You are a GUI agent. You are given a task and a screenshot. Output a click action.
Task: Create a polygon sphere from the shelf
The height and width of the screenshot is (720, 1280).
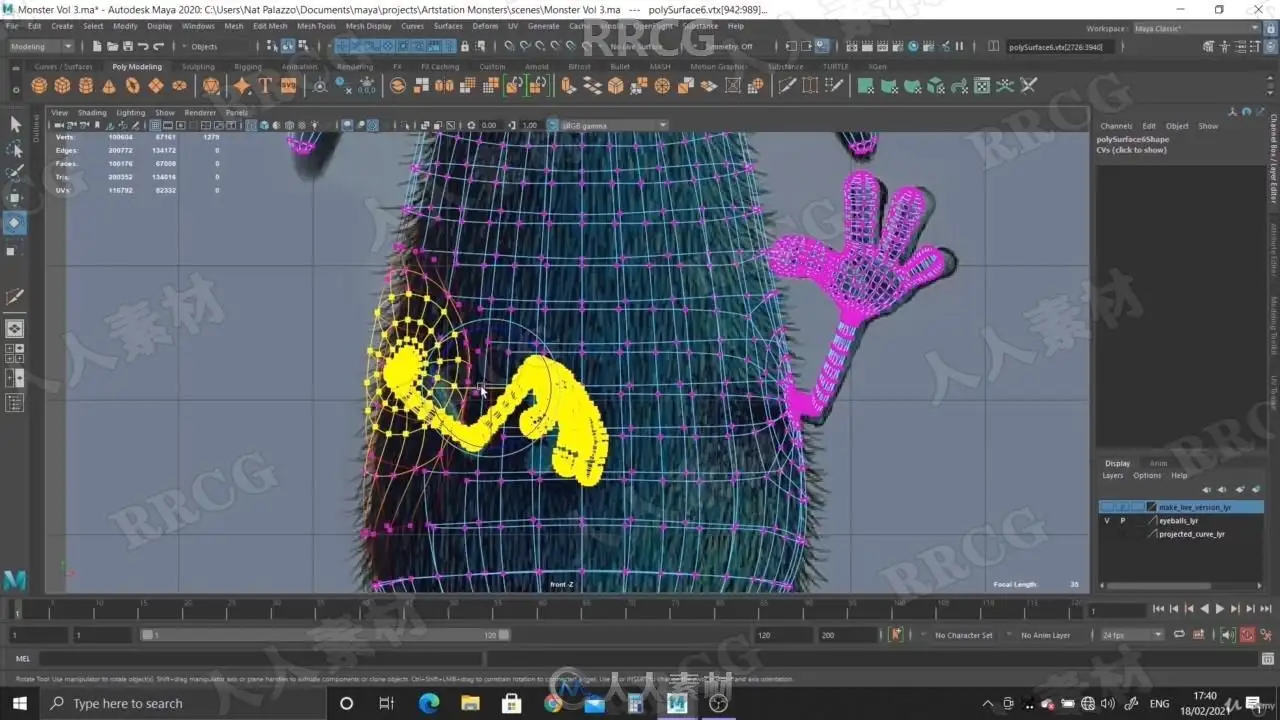click(x=38, y=86)
